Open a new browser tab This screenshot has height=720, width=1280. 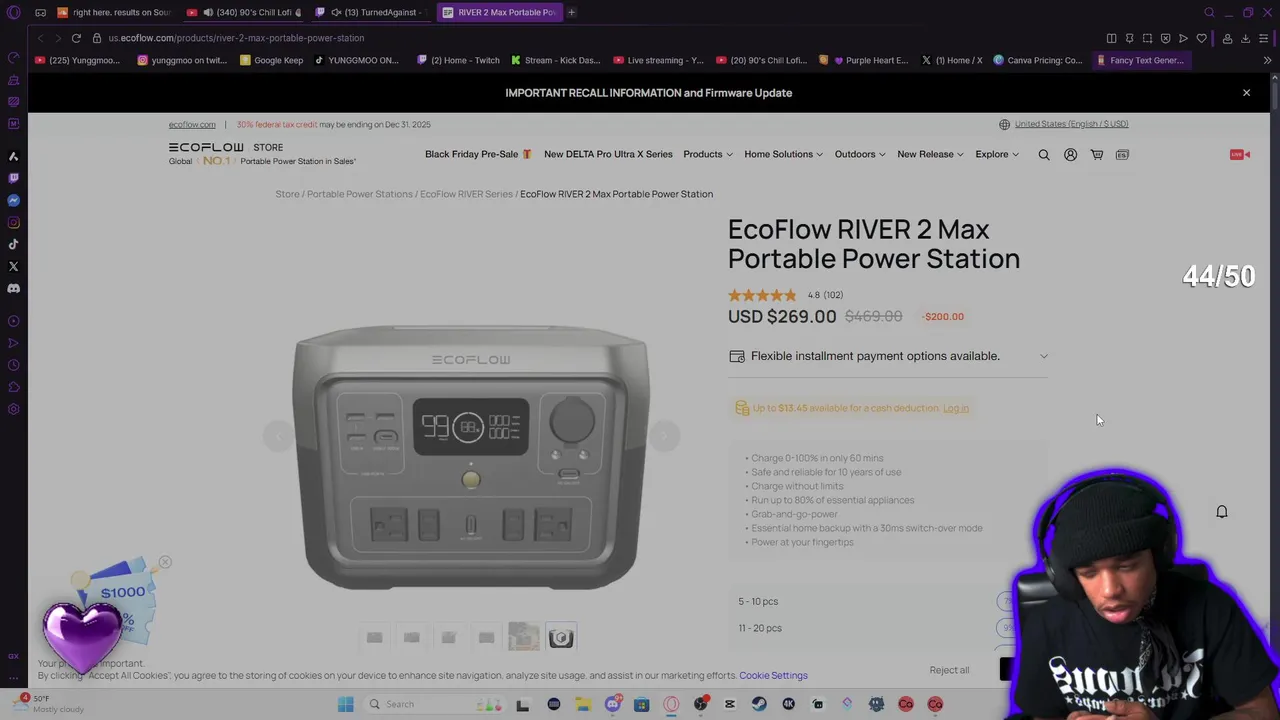tap(572, 12)
